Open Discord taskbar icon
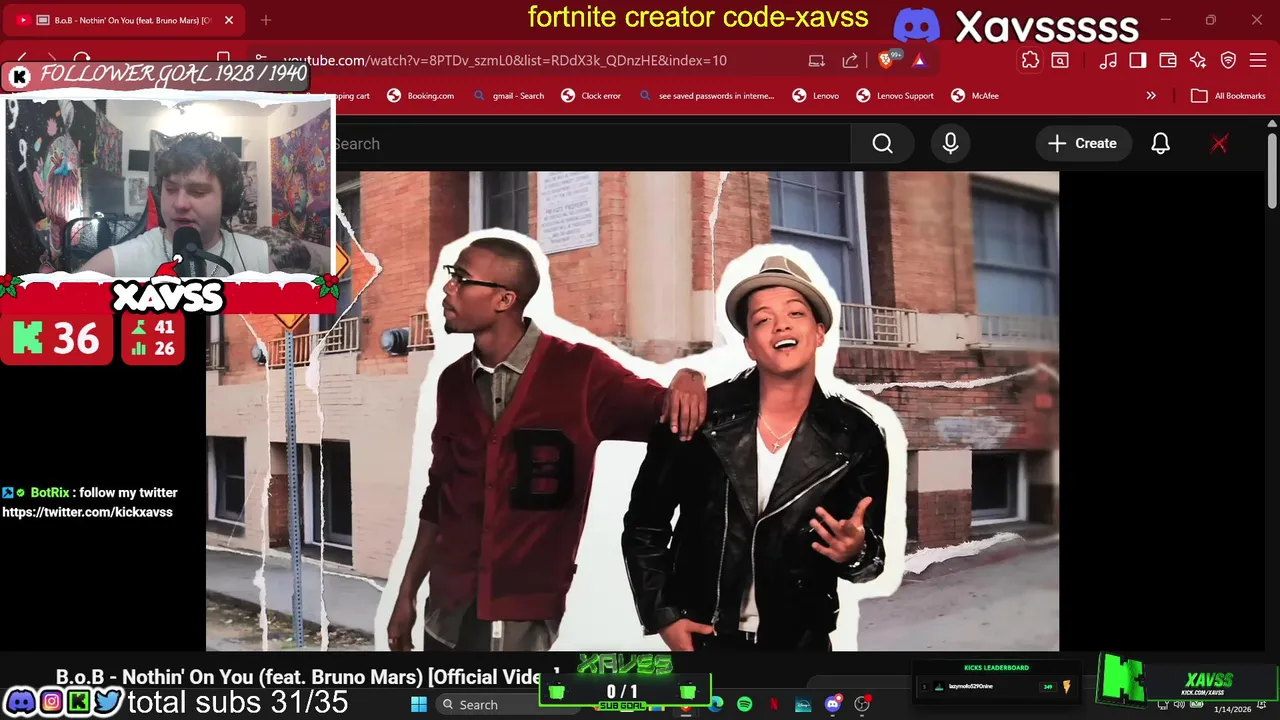 point(833,705)
